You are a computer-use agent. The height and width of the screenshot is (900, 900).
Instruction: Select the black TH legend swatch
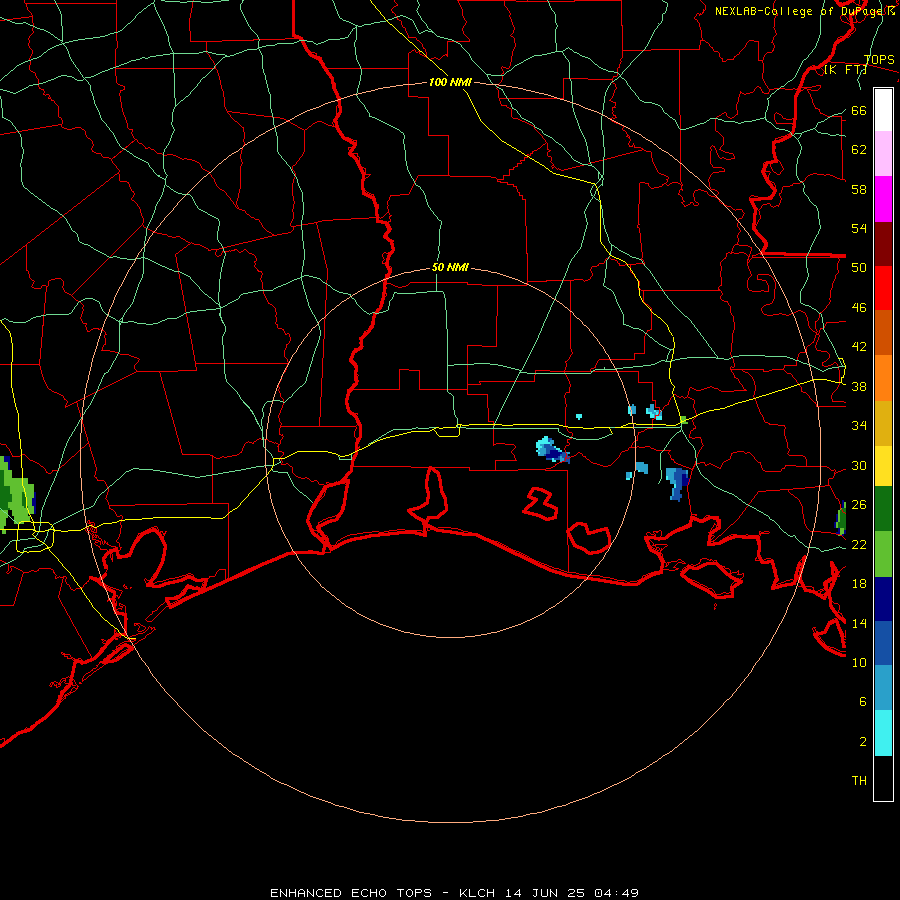click(x=883, y=778)
